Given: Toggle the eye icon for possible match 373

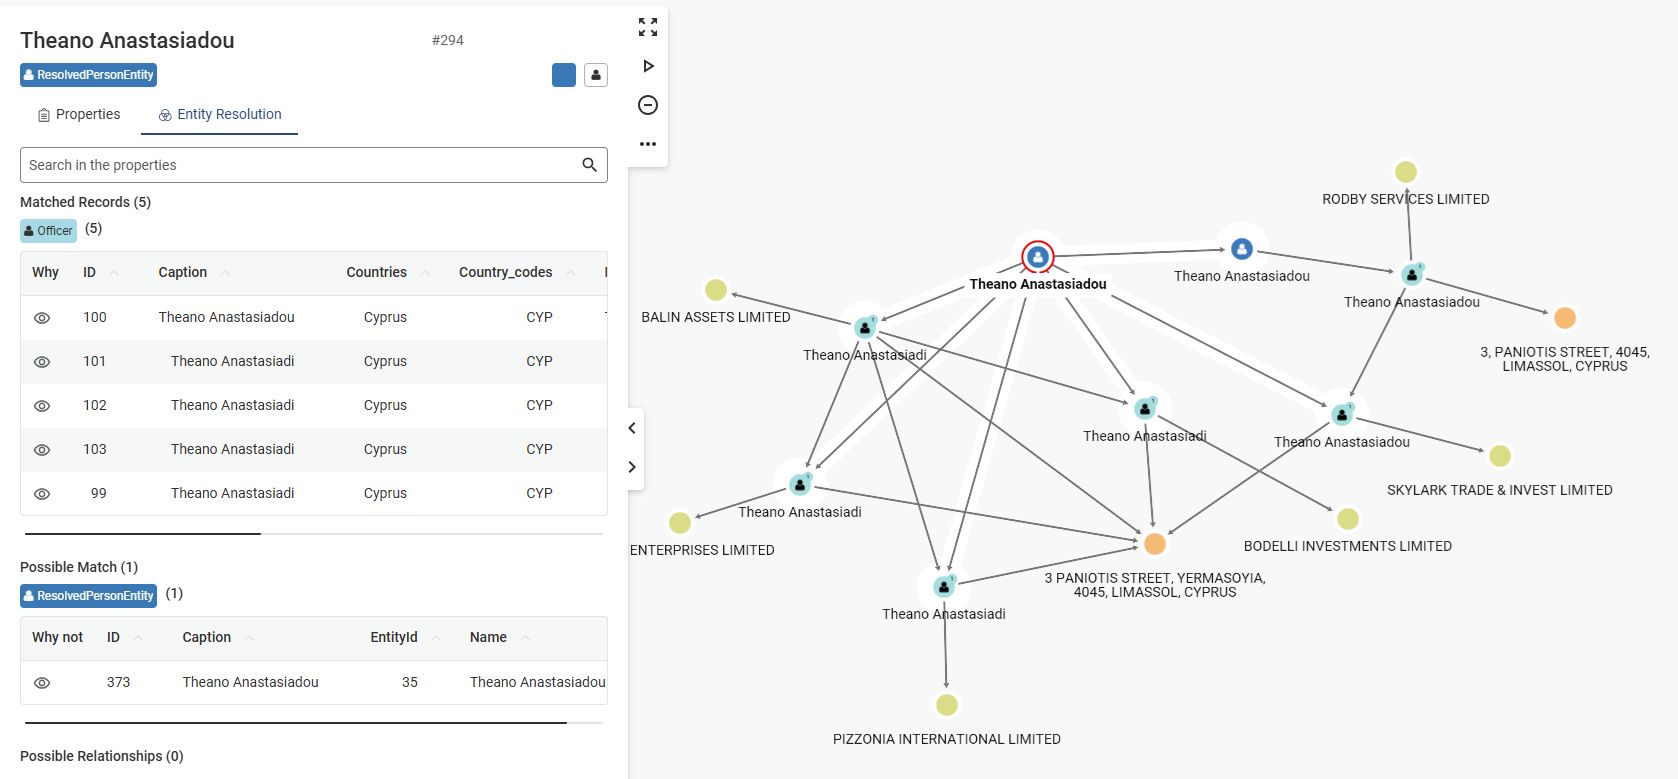Looking at the screenshot, I should point(42,683).
